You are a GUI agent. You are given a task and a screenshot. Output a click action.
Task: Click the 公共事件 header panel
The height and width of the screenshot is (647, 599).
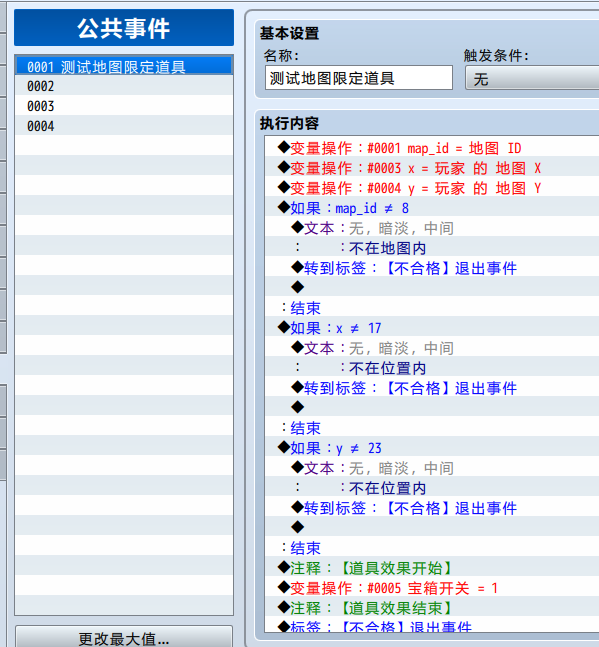coord(124,28)
